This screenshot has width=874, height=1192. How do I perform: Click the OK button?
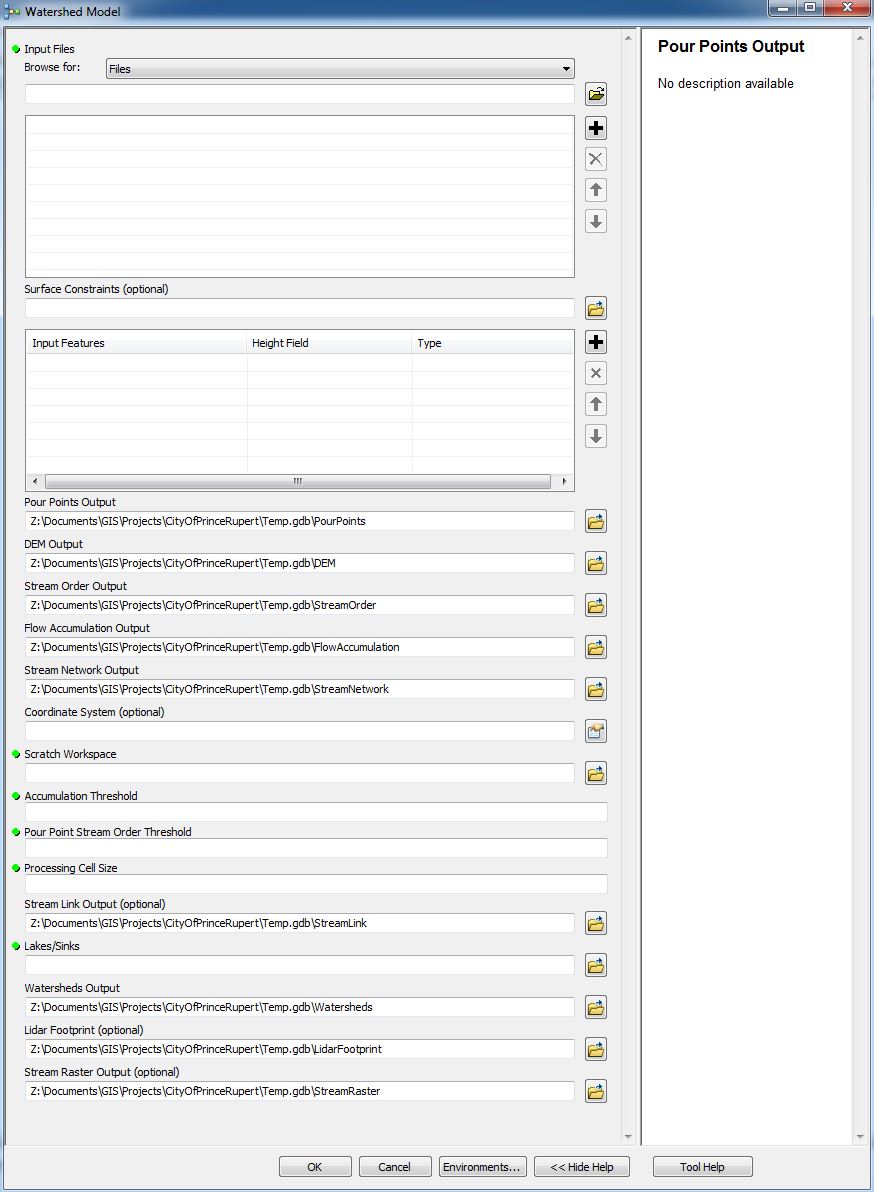click(x=315, y=1167)
